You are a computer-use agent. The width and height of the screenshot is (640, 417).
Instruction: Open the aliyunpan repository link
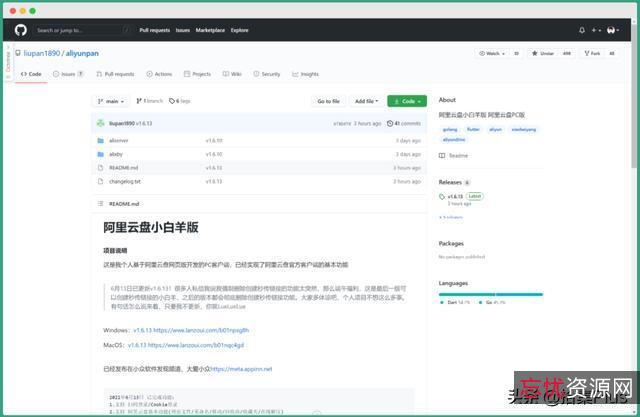82,53
